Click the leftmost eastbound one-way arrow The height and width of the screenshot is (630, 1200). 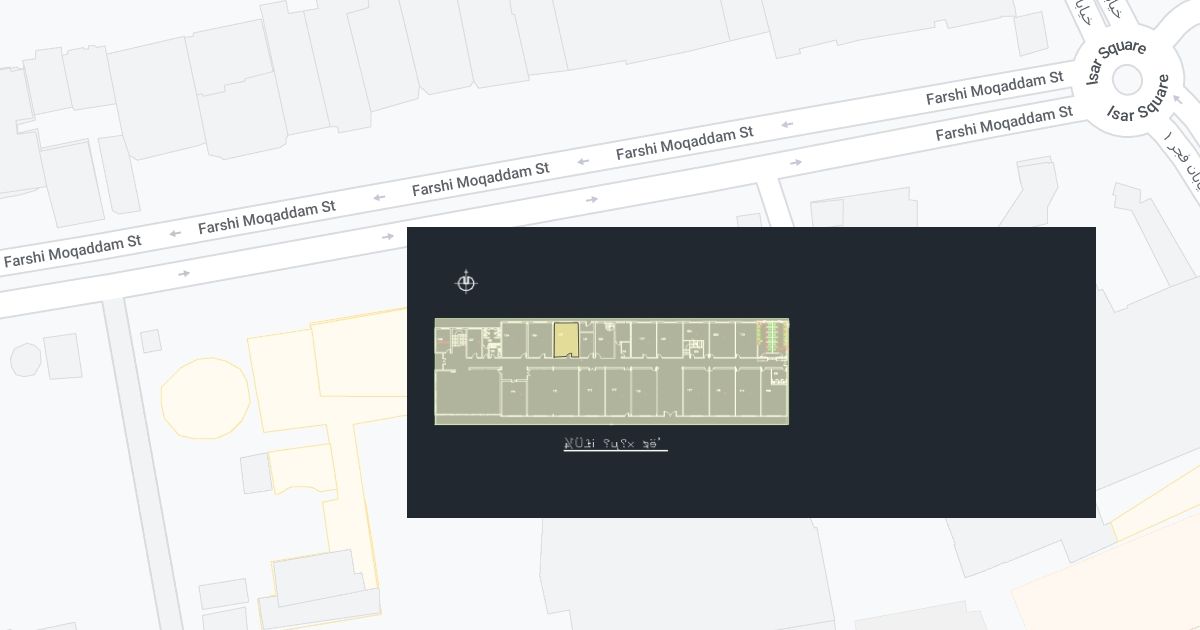click(x=183, y=273)
